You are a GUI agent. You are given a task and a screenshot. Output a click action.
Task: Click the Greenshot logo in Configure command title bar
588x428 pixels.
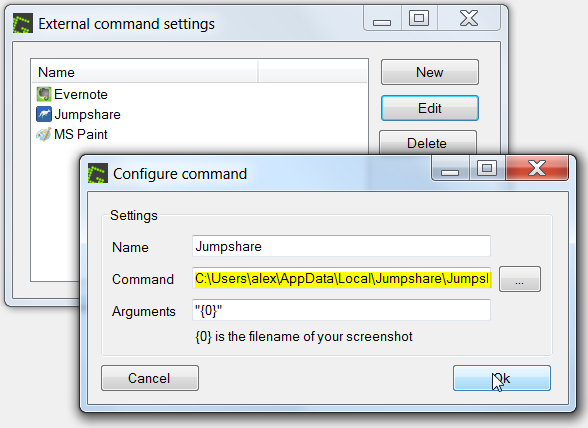(x=98, y=173)
